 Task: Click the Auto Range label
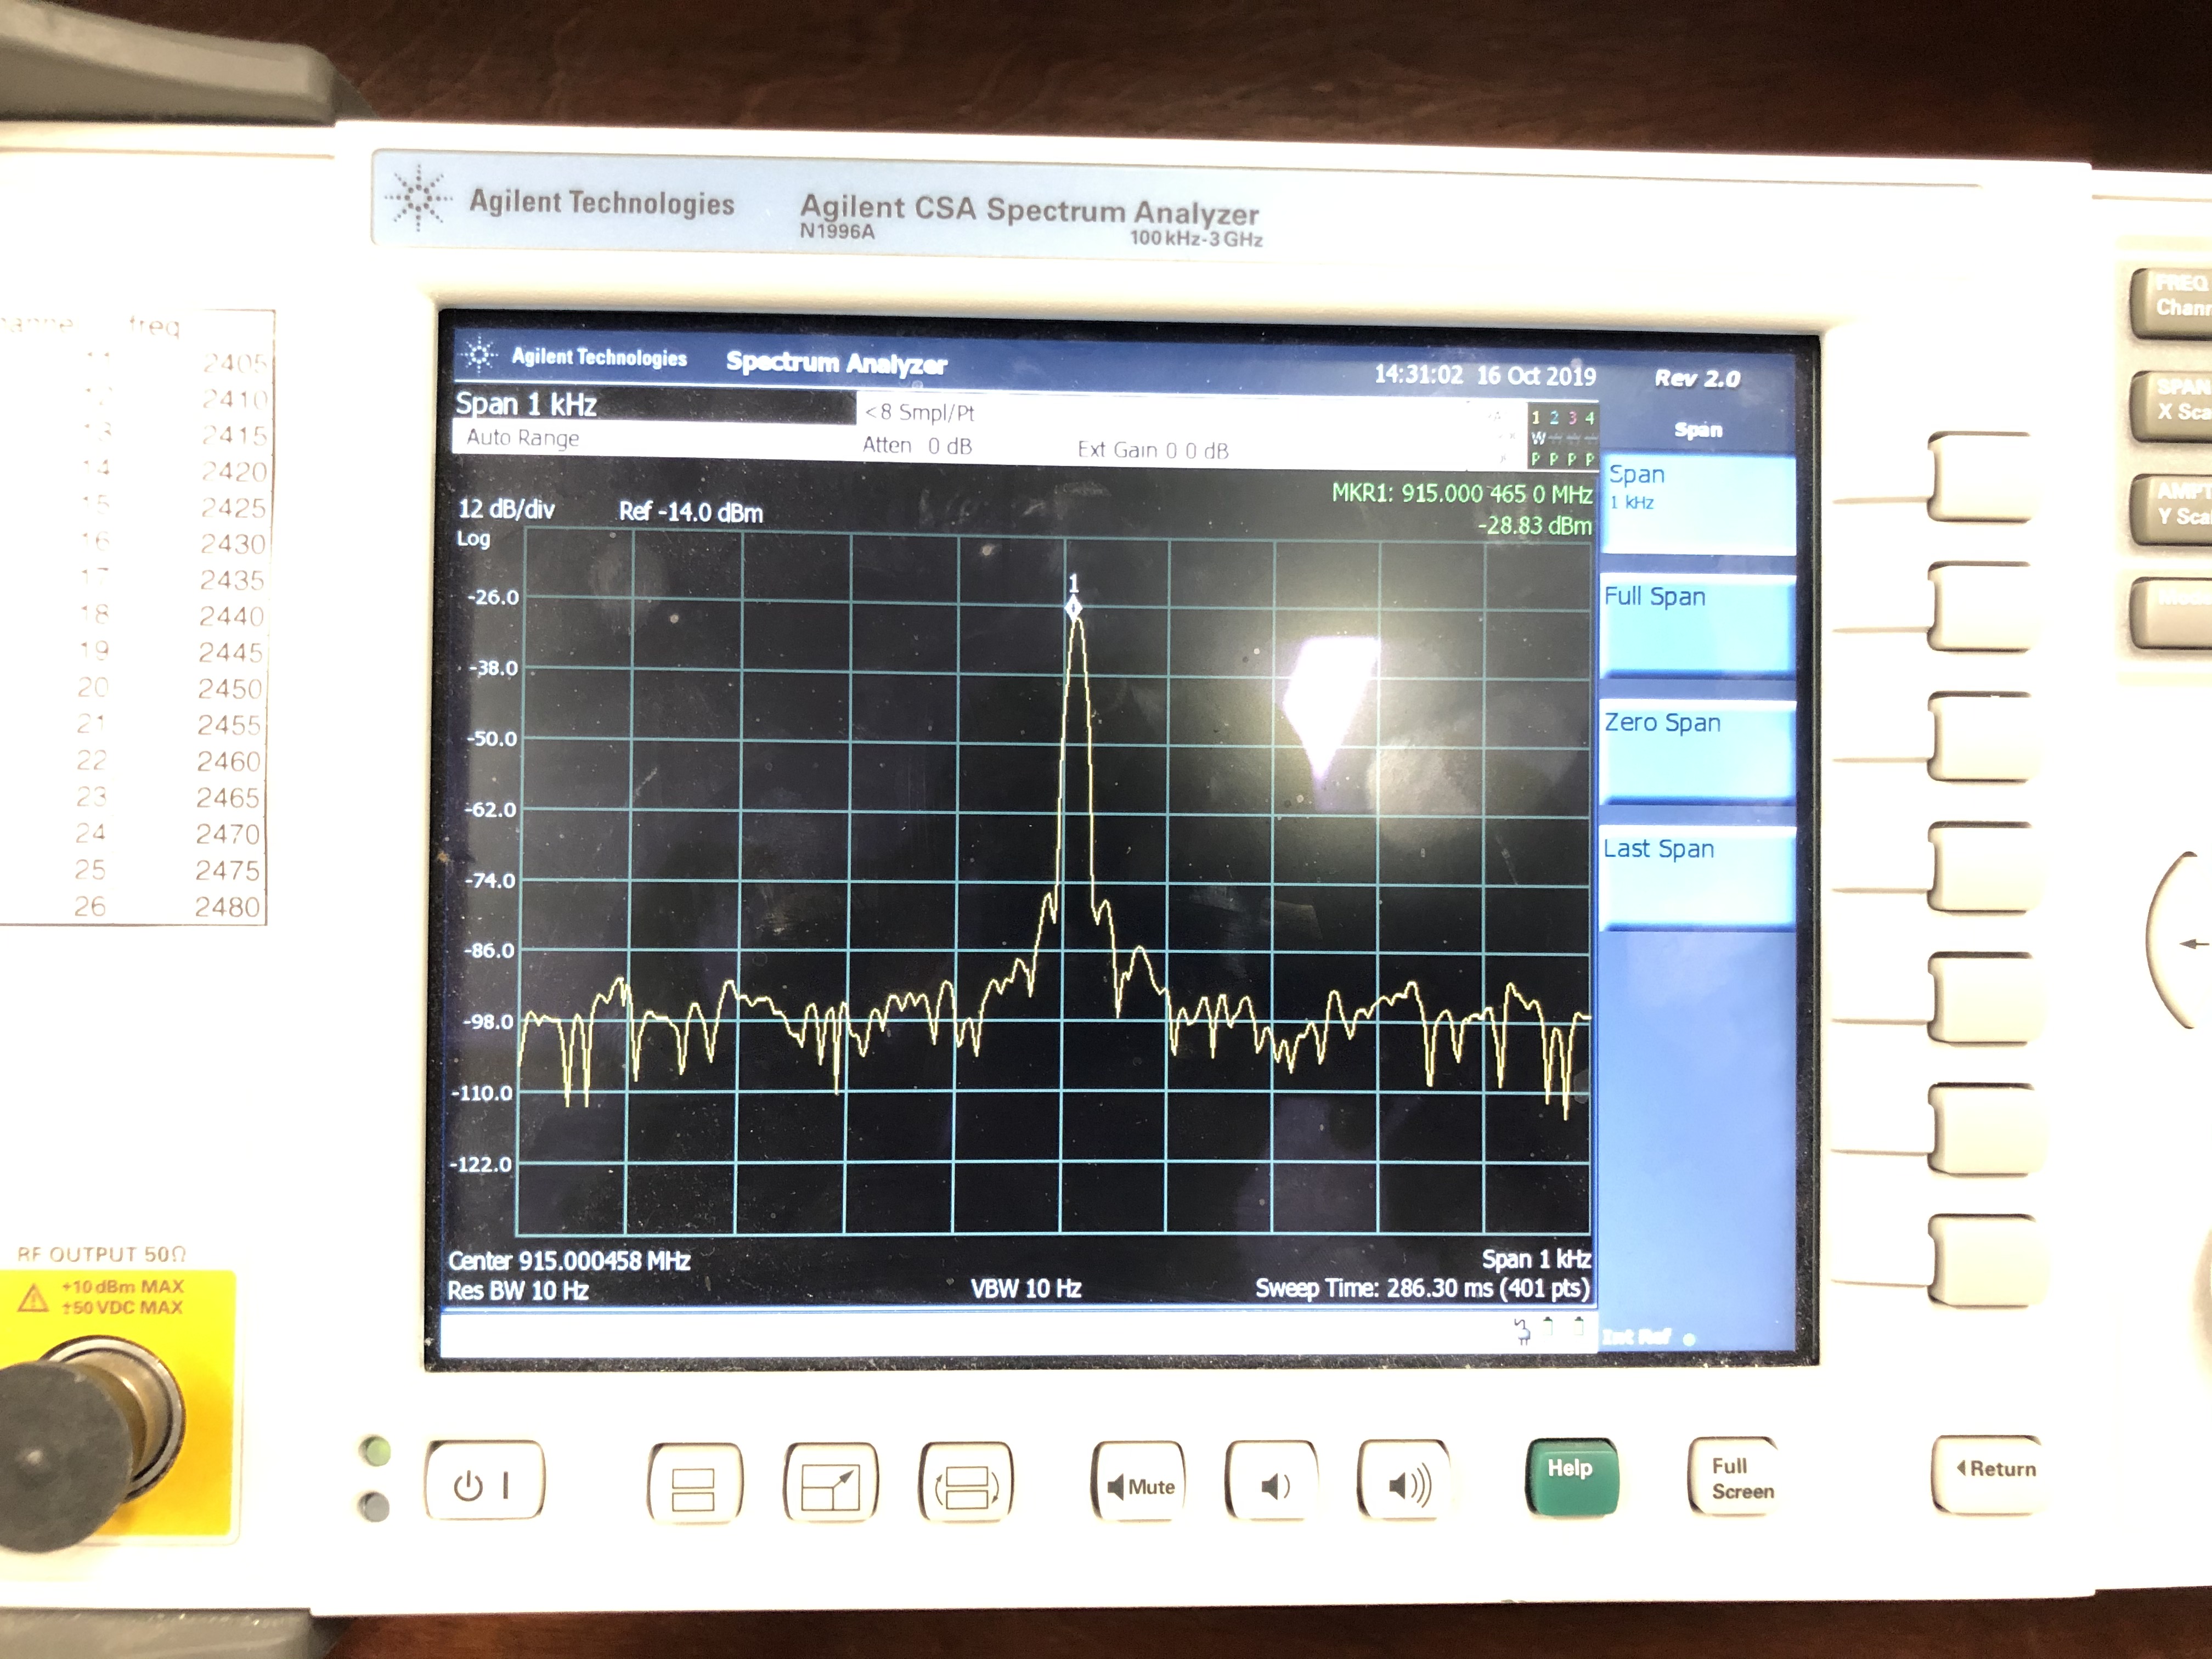pyautogui.click(x=523, y=438)
